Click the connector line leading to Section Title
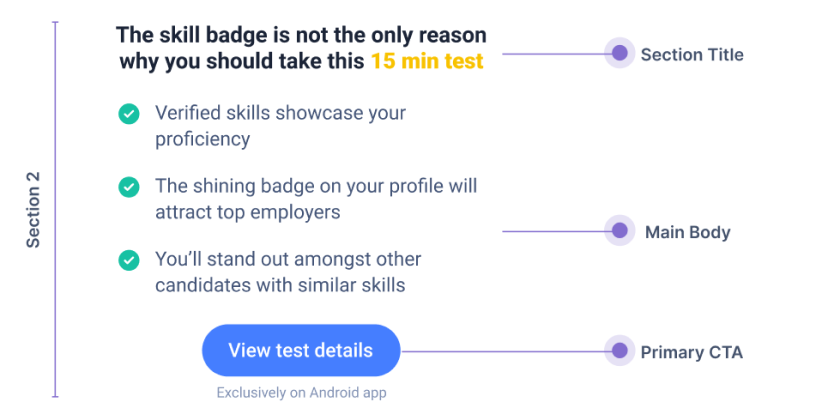This screenshot has width=822, height=414. click(555, 54)
